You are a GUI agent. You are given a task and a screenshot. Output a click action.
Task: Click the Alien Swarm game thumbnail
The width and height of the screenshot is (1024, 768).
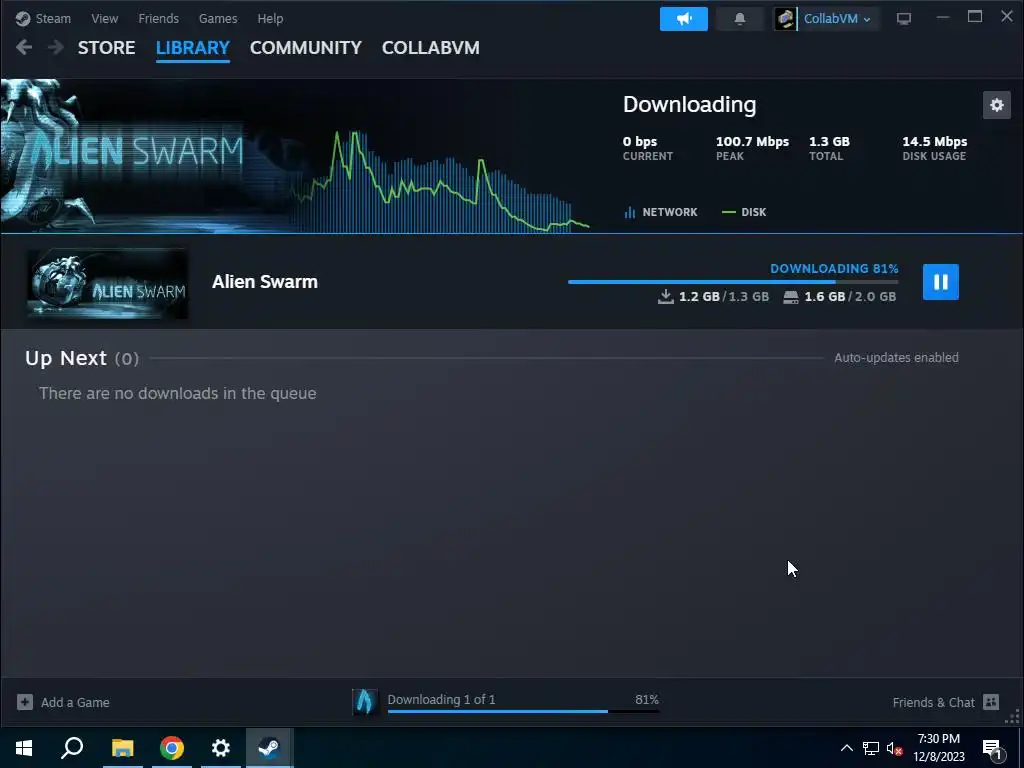(x=108, y=283)
